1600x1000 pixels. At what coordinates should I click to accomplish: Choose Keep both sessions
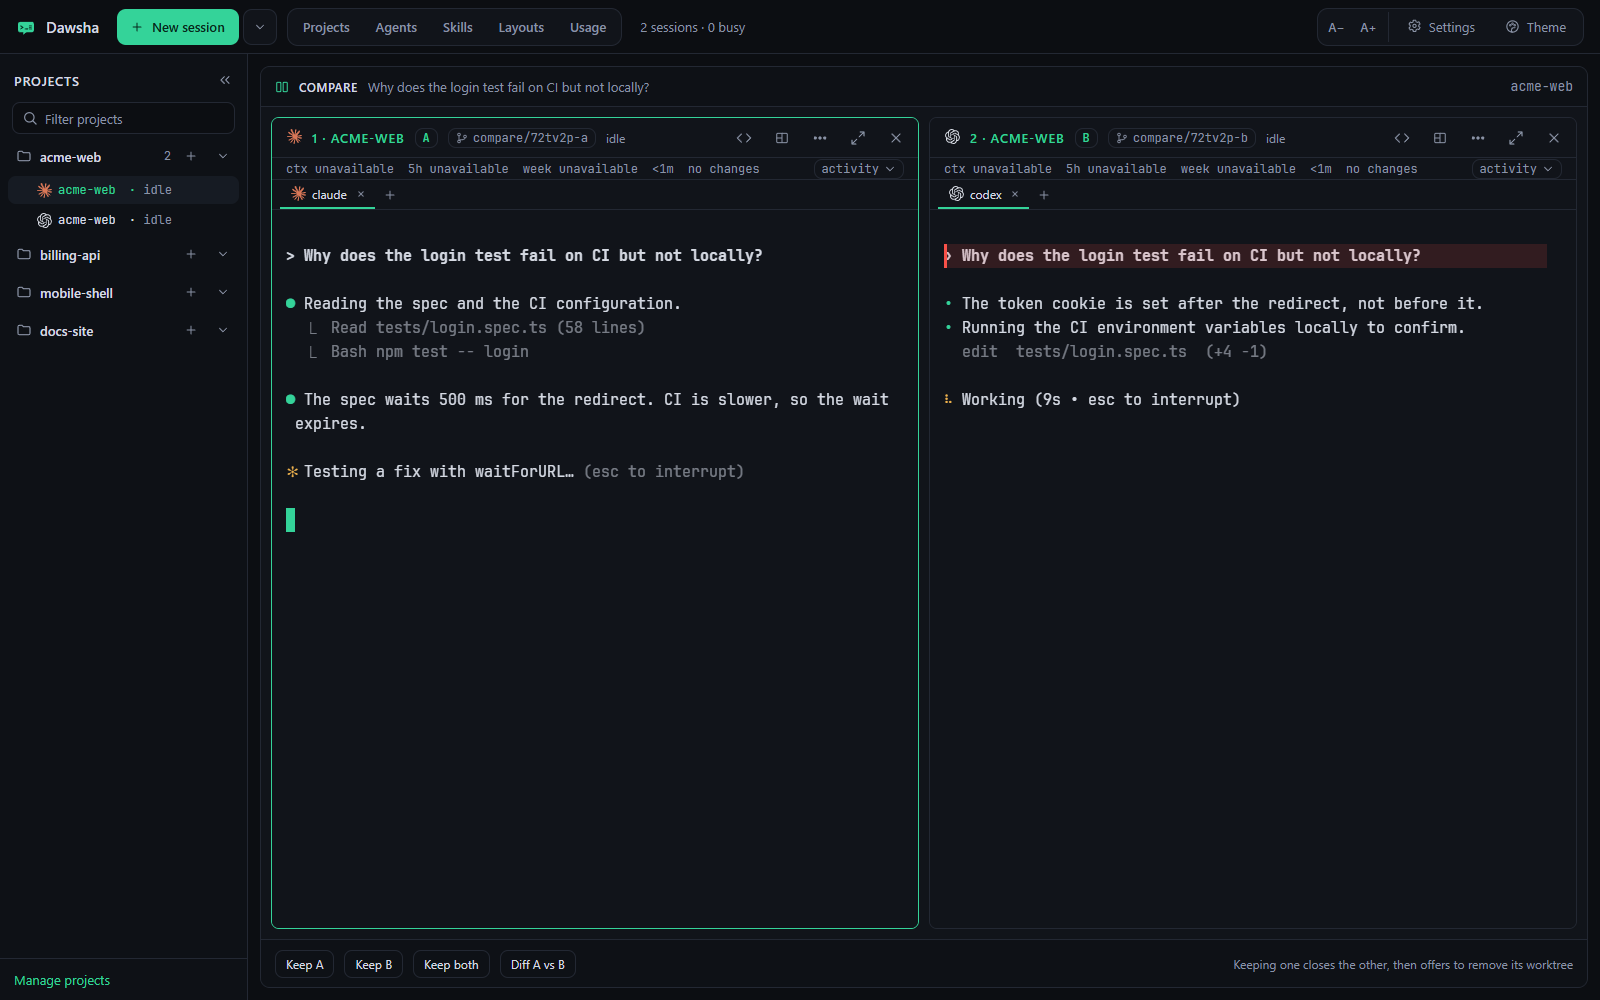(451, 965)
